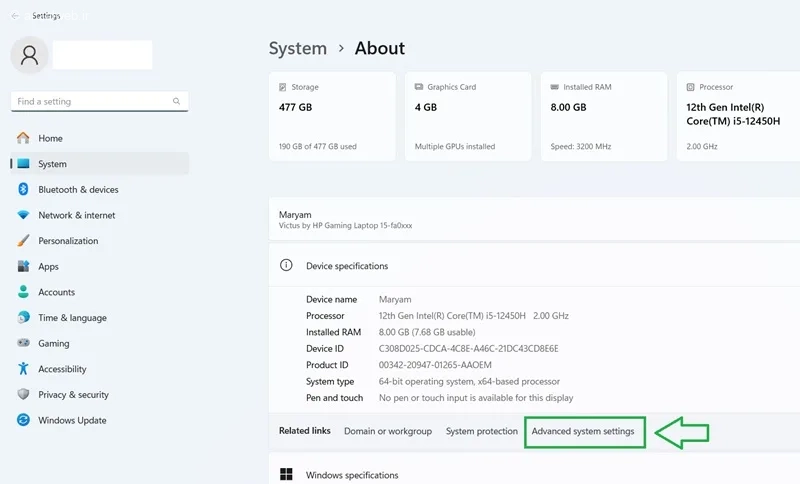Image resolution: width=800 pixels, height=484 pixels.
Task: Click Speed: 3200 MHz text
Action: pos(581,146)
